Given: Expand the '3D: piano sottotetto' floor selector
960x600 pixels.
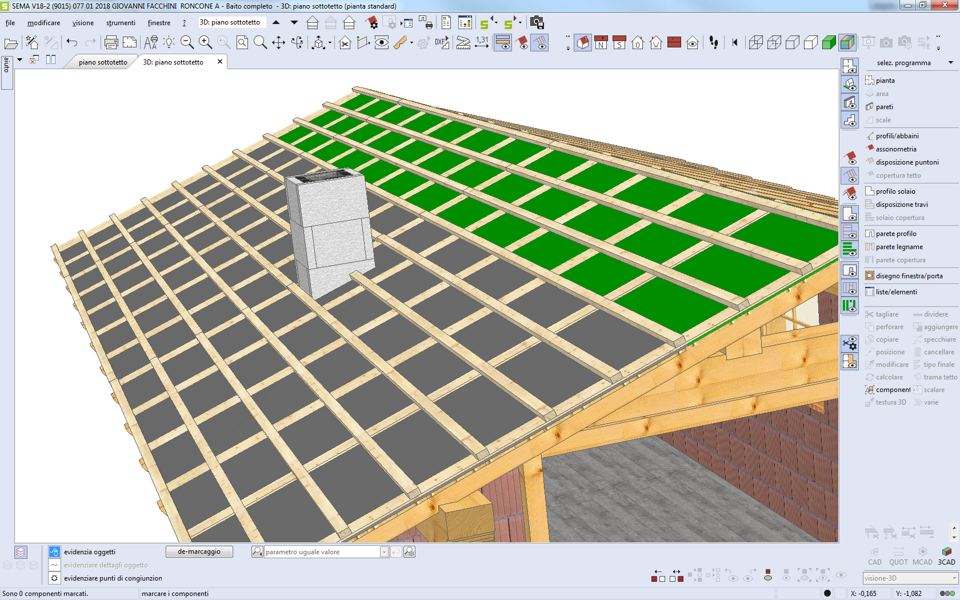Looking at the screenshot, I should pyautogui.click(x=294, y=22).
